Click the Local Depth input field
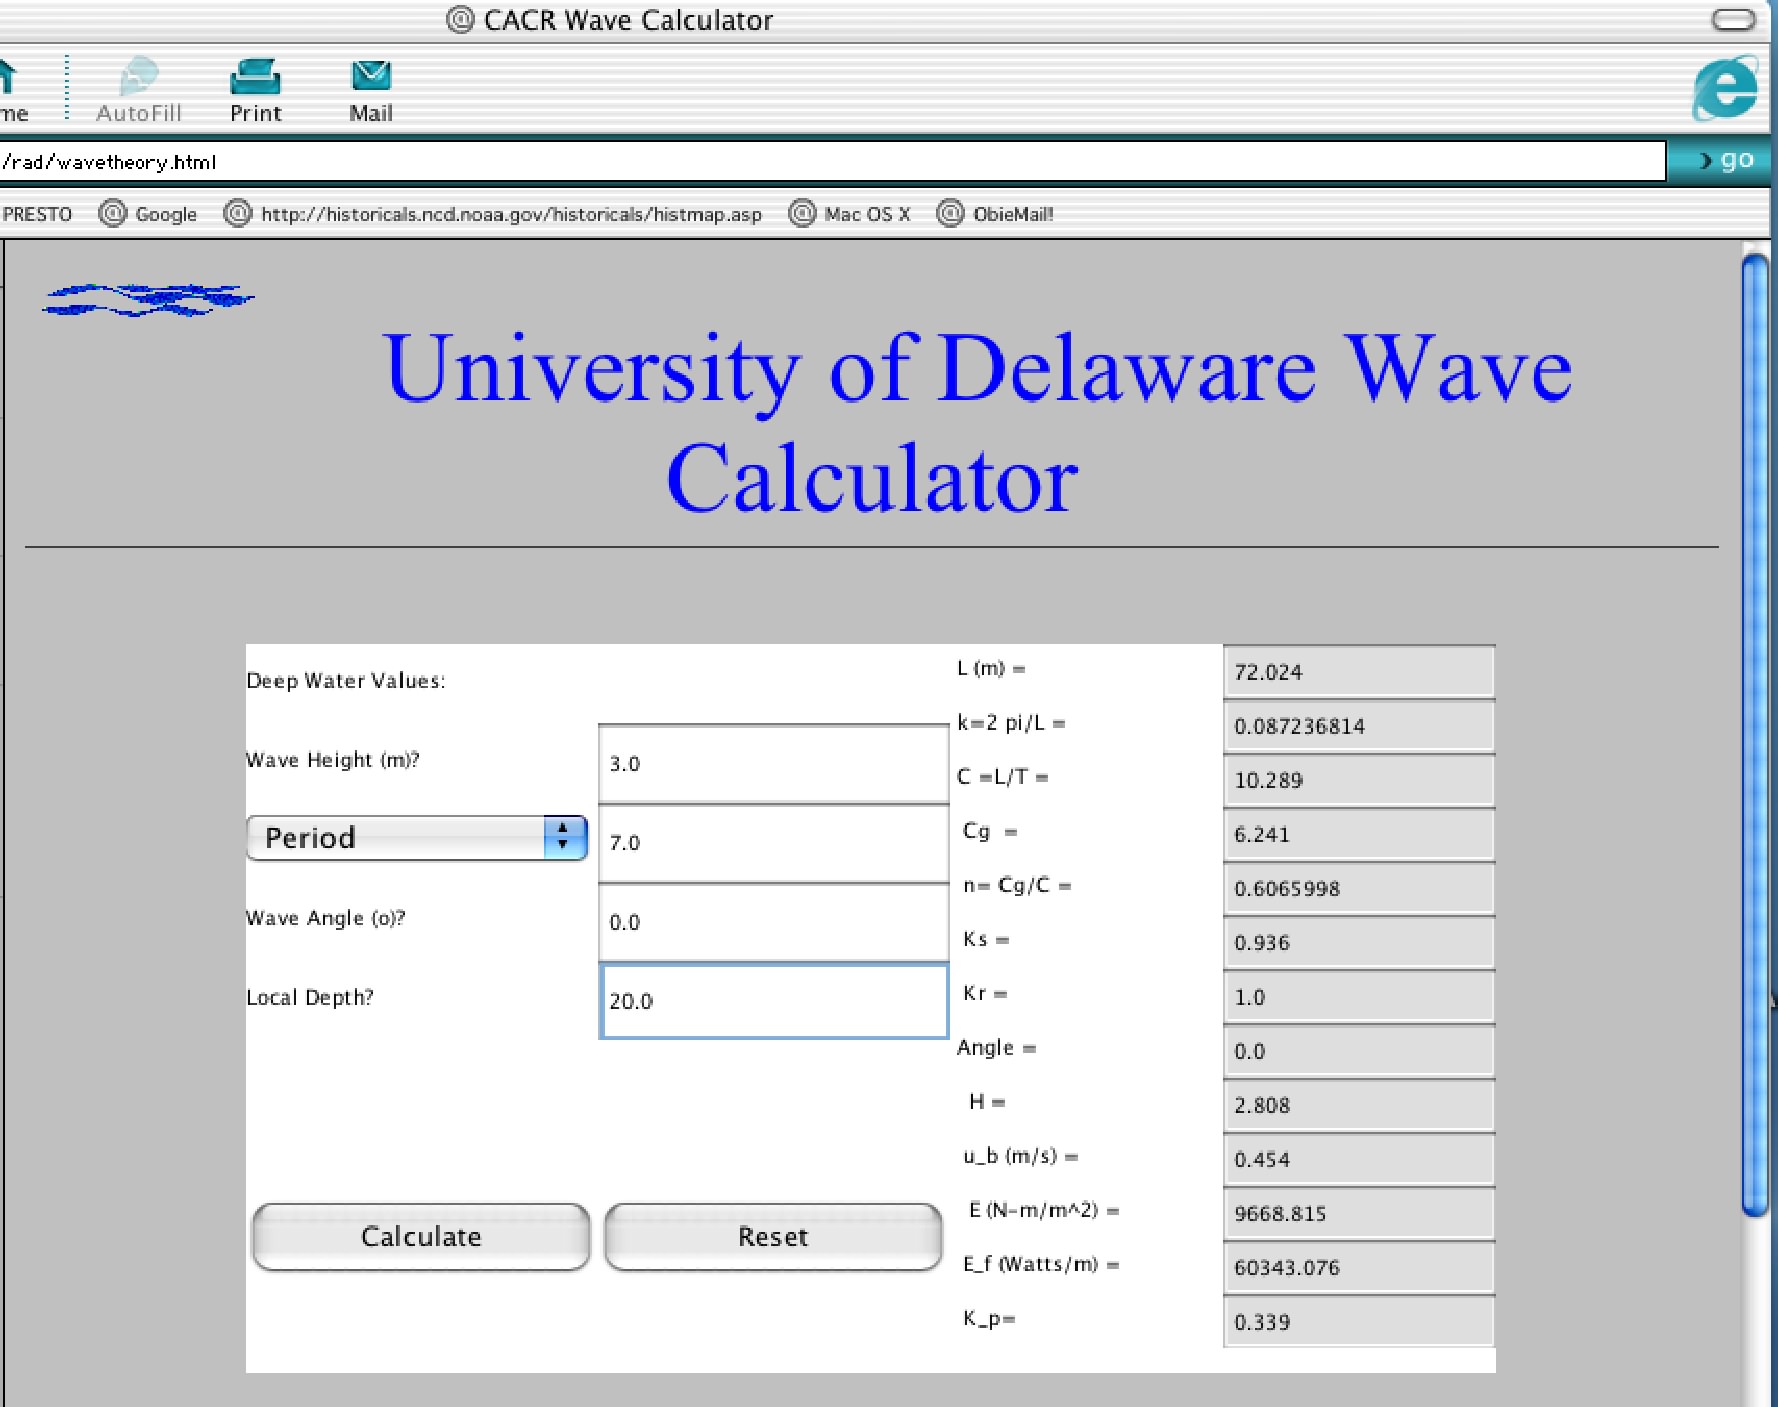The height and width of the screenshot is (1407, 1778). point(773,1001)
